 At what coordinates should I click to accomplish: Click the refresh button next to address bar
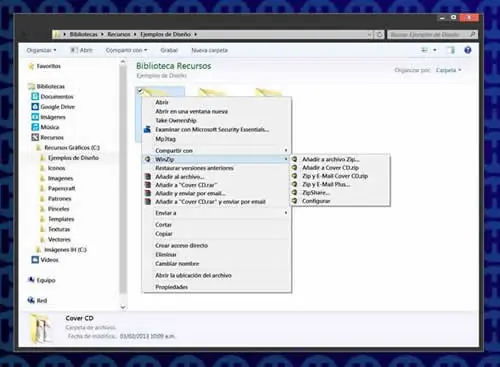click(x=379, y=34)
